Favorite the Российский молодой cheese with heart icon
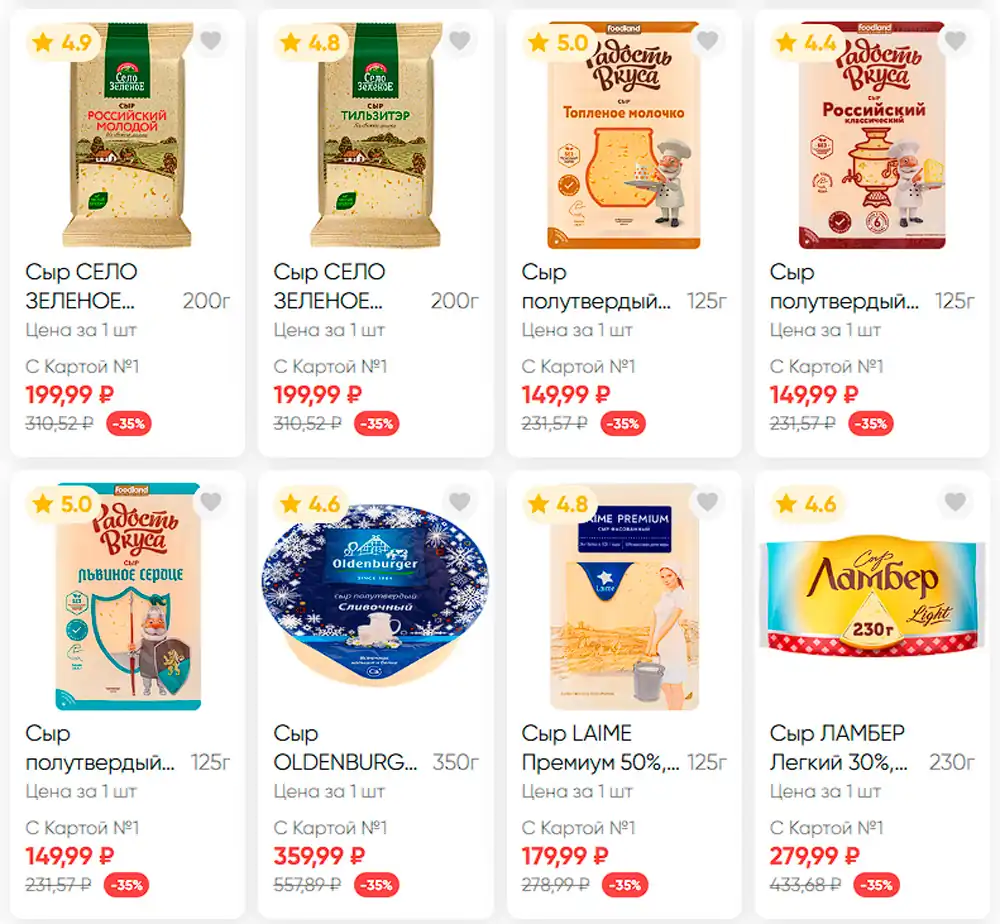The image size is (1000, 924). pos(210,41)
